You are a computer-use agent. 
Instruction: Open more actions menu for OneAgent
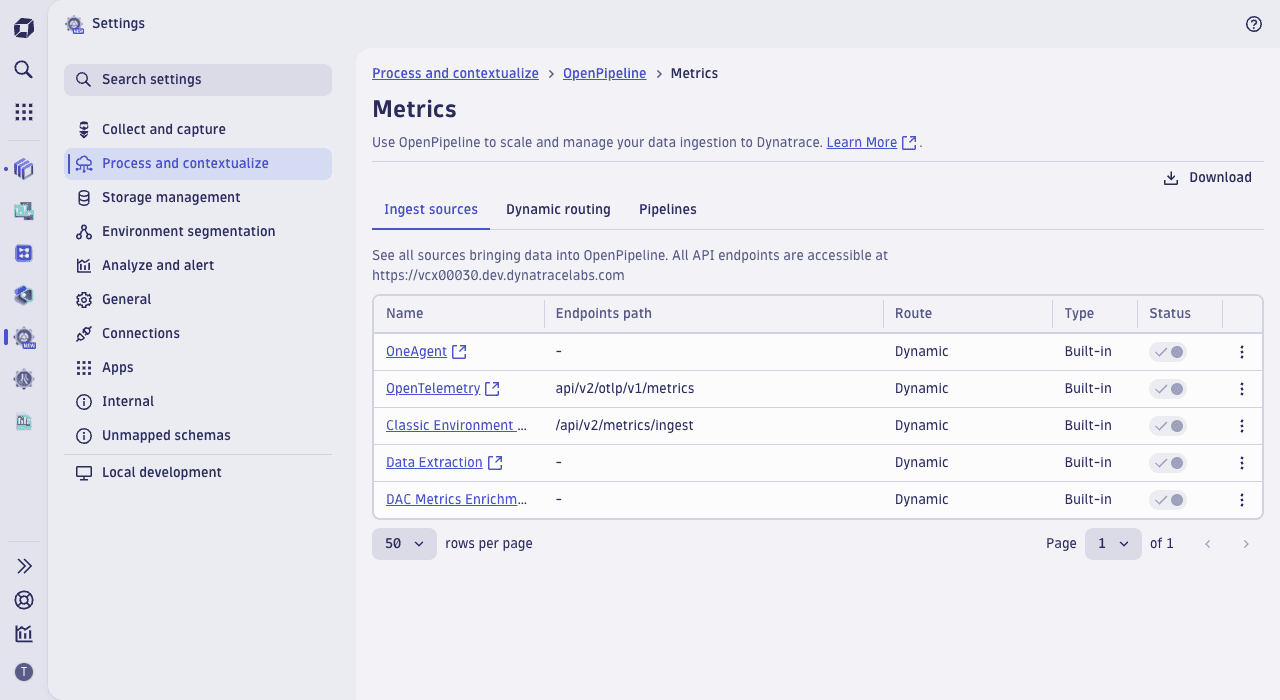click(x=1242, y=352)
